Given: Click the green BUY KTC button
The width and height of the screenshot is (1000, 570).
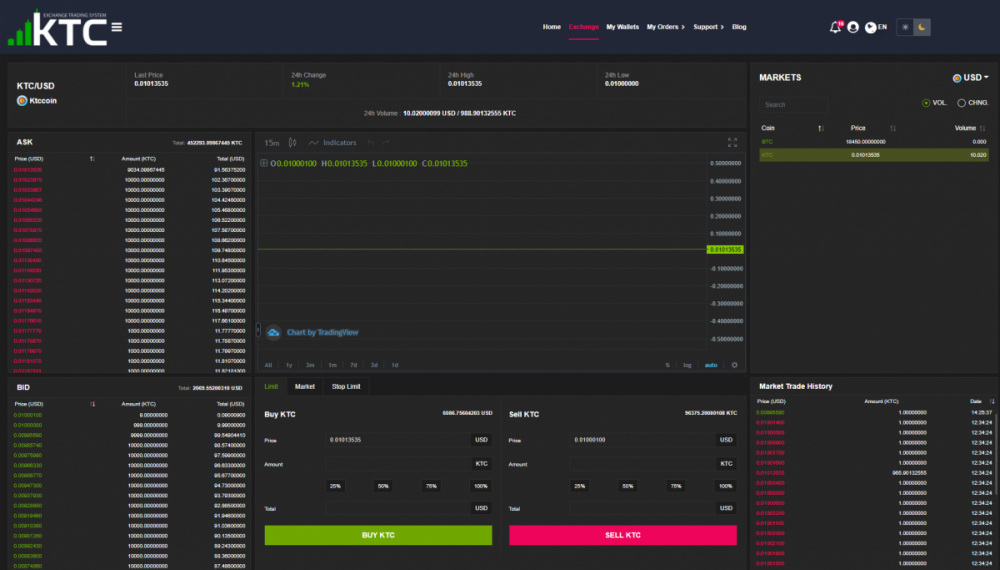Looking at the screenshot, I should point(378,535).
